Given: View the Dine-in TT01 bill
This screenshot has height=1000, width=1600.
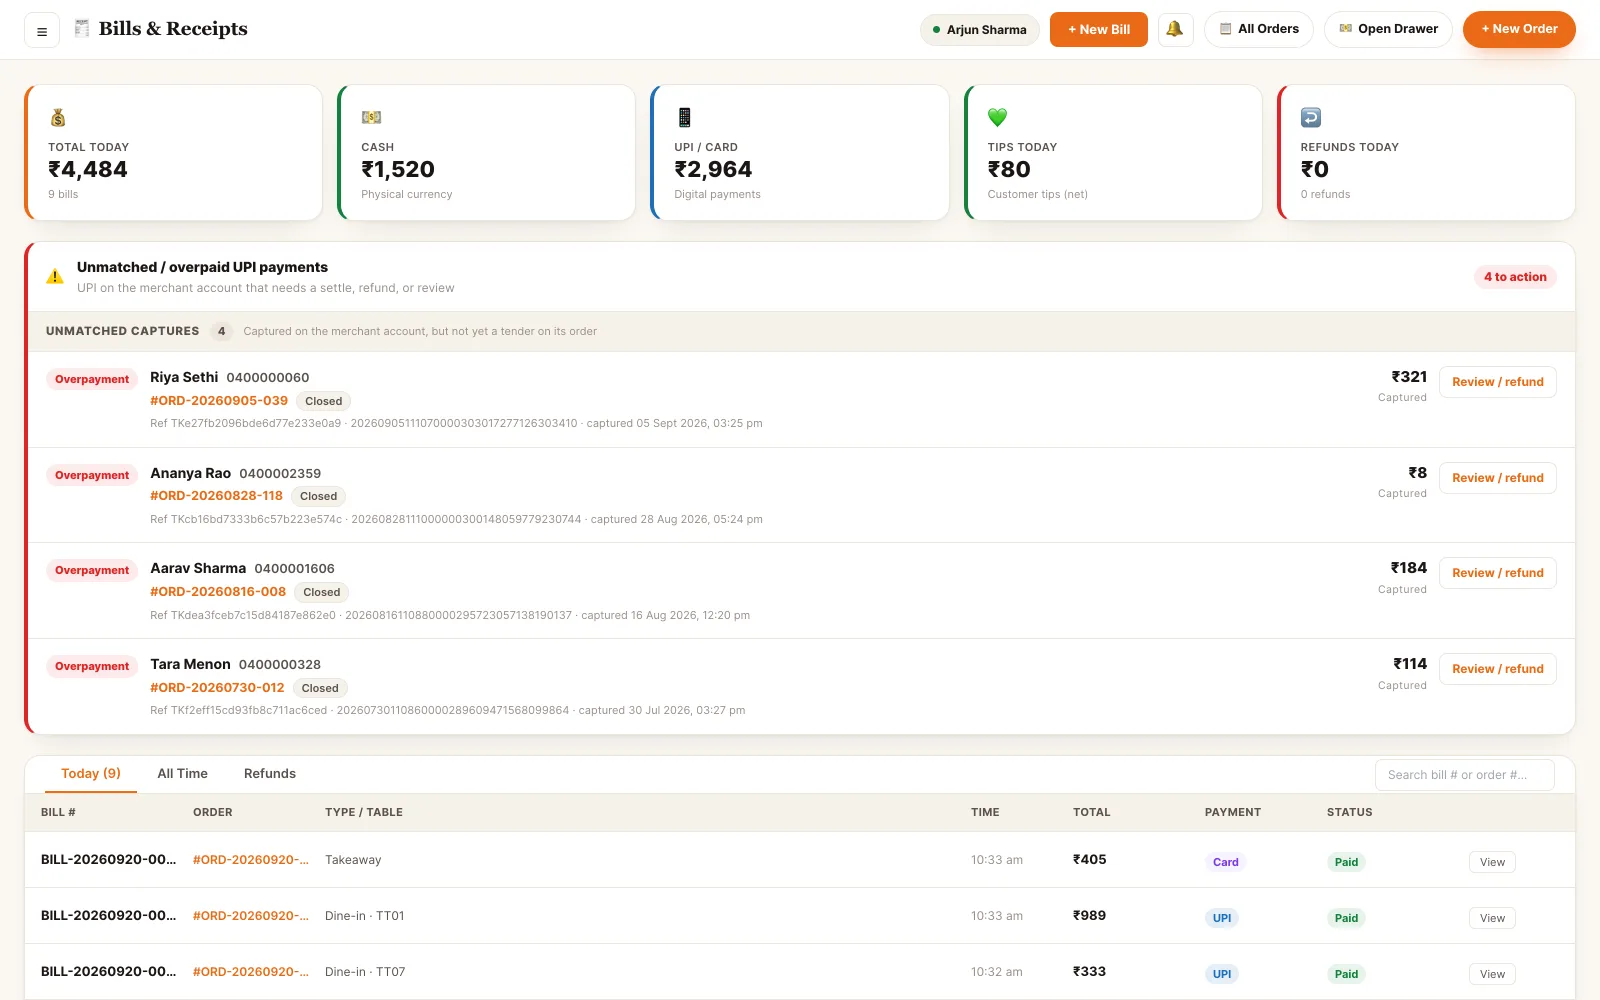Looking at the screenshot, I should [x=1492, y=918].
